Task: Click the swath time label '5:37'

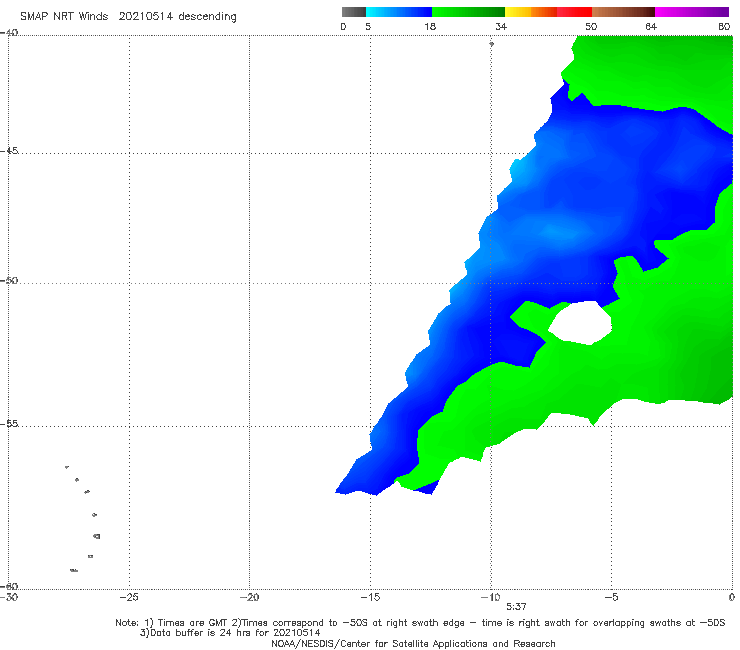Action: [516, 607]
